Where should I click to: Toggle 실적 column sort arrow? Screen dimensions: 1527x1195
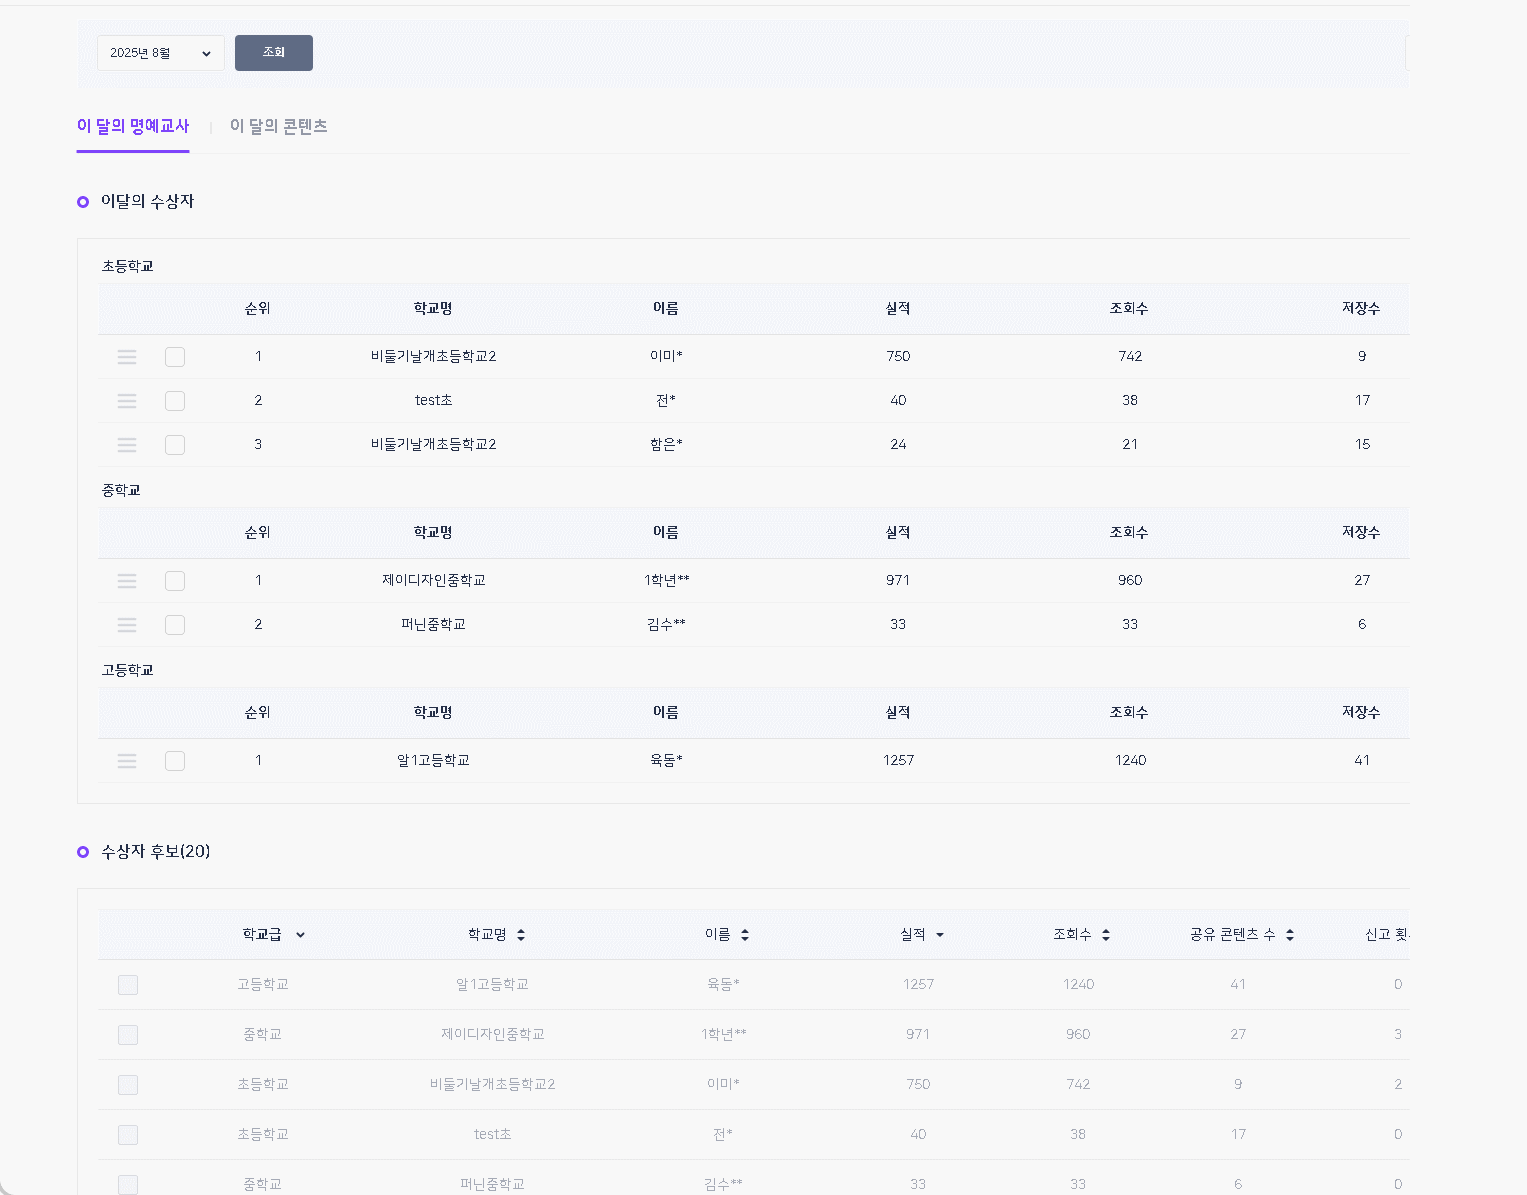[x=939, y=935]
